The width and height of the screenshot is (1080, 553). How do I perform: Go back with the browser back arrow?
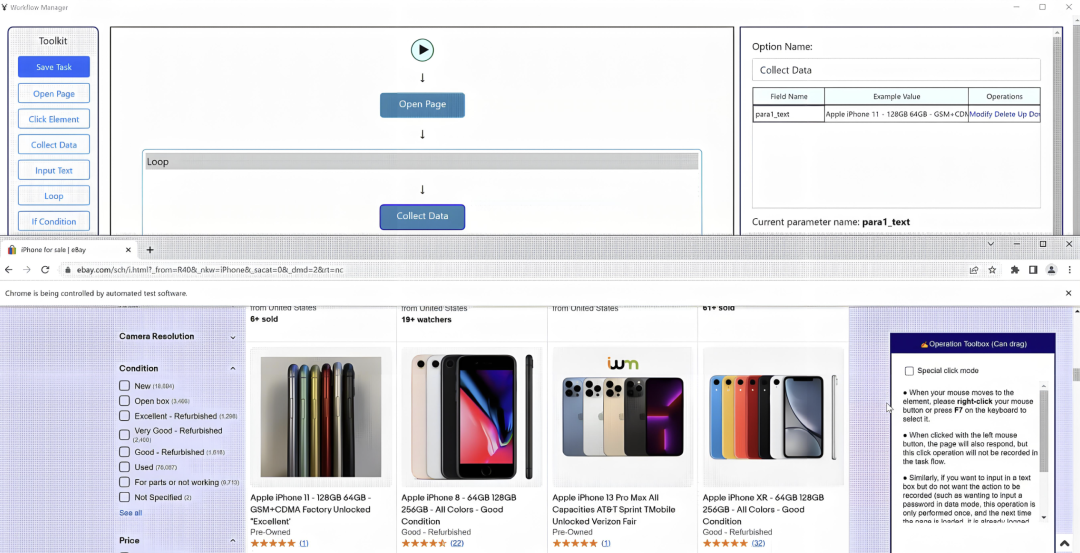coord(9,270)
